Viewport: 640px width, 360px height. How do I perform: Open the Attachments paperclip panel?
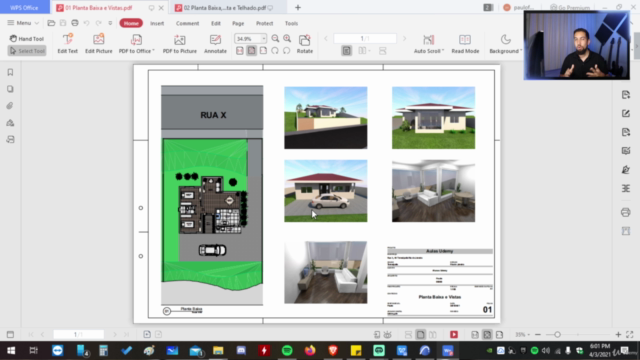point(10,106)
